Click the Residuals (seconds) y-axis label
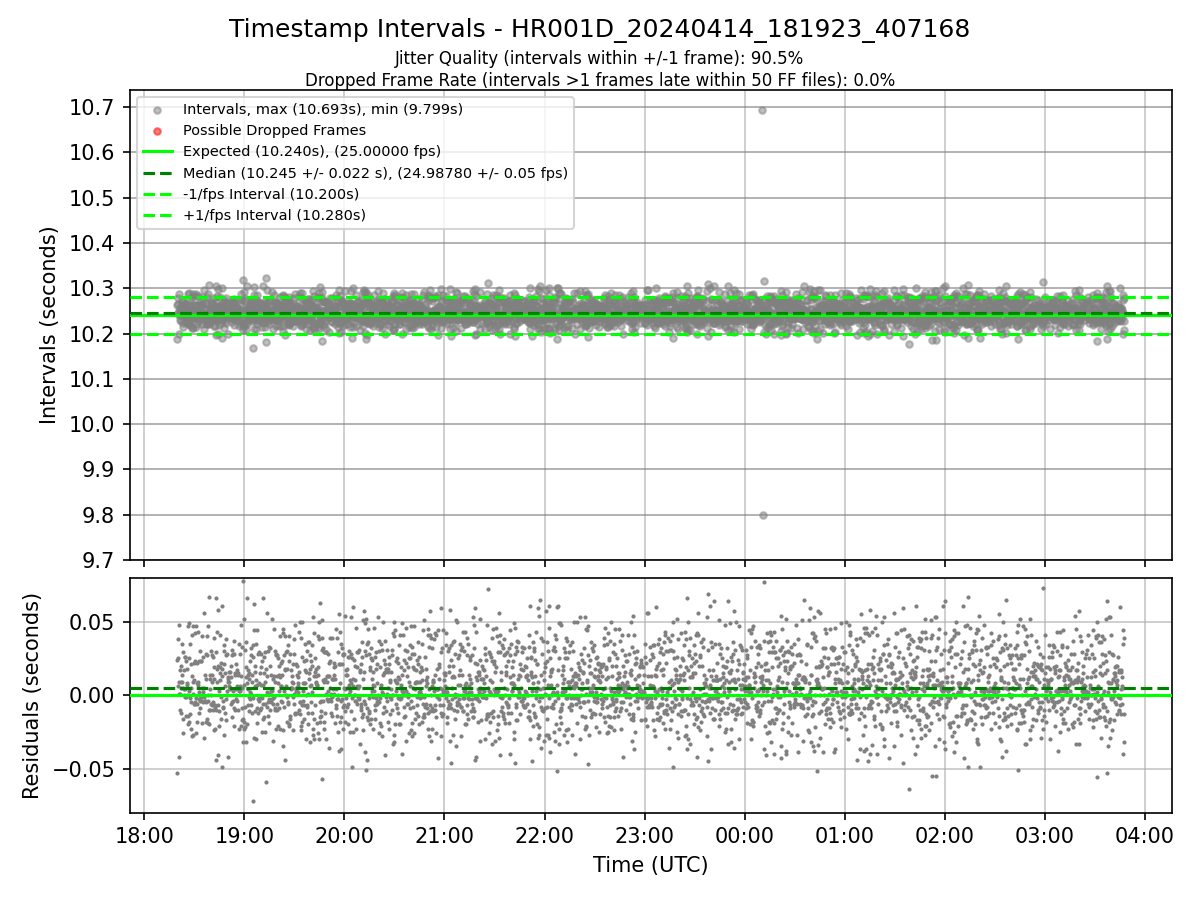Screen dimensions: 1200x900 click(31, 696)
